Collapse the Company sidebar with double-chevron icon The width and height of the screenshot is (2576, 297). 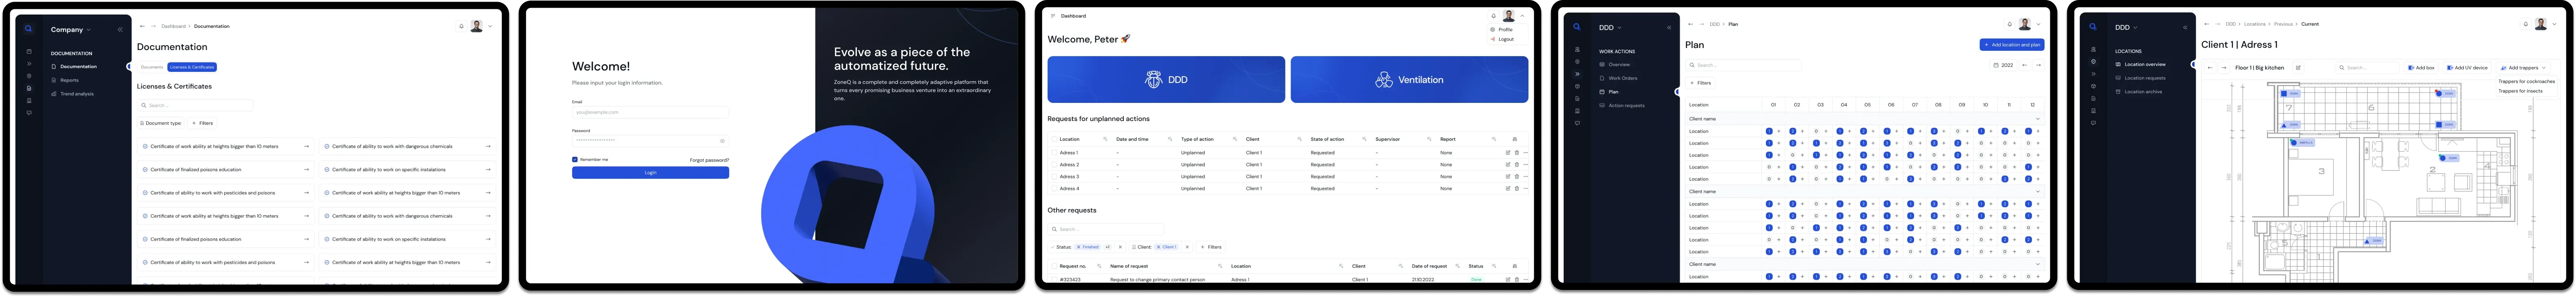point(120,30)
